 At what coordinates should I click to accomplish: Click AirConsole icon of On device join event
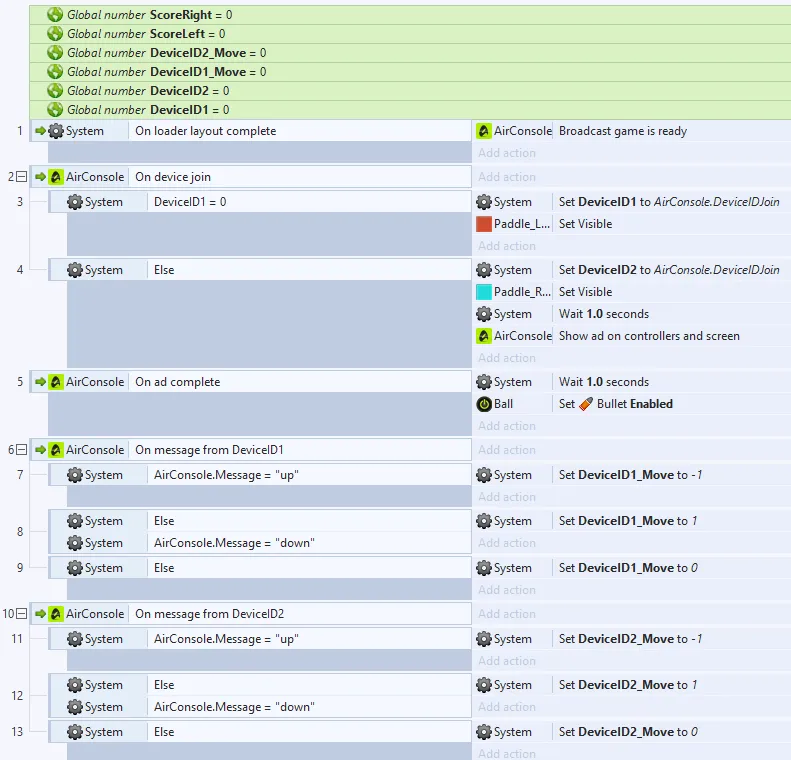pos(55,177)
